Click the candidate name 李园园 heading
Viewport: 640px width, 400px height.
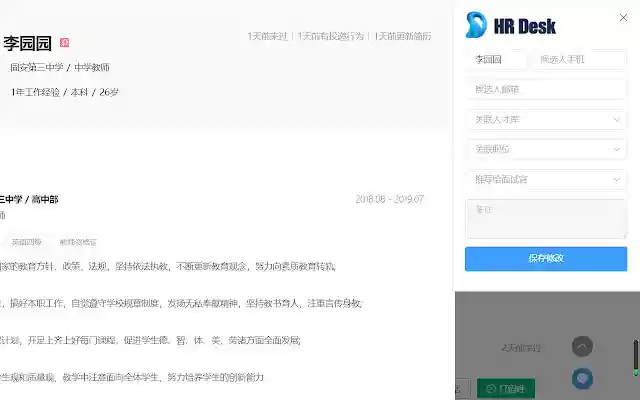click(27, 43)
